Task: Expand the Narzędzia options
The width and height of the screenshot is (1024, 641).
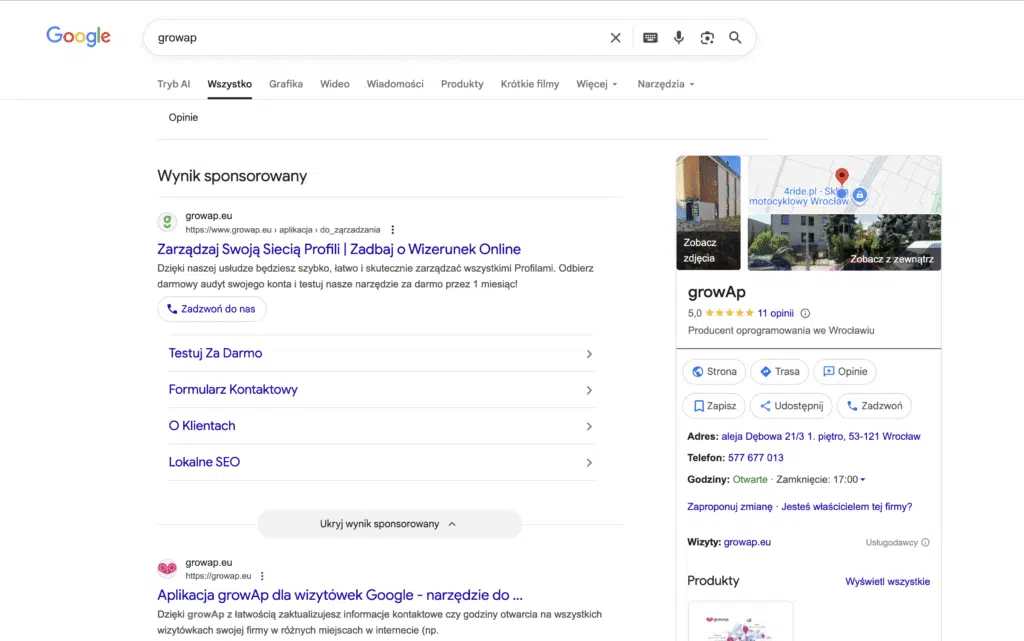Action: click(664, 84)
